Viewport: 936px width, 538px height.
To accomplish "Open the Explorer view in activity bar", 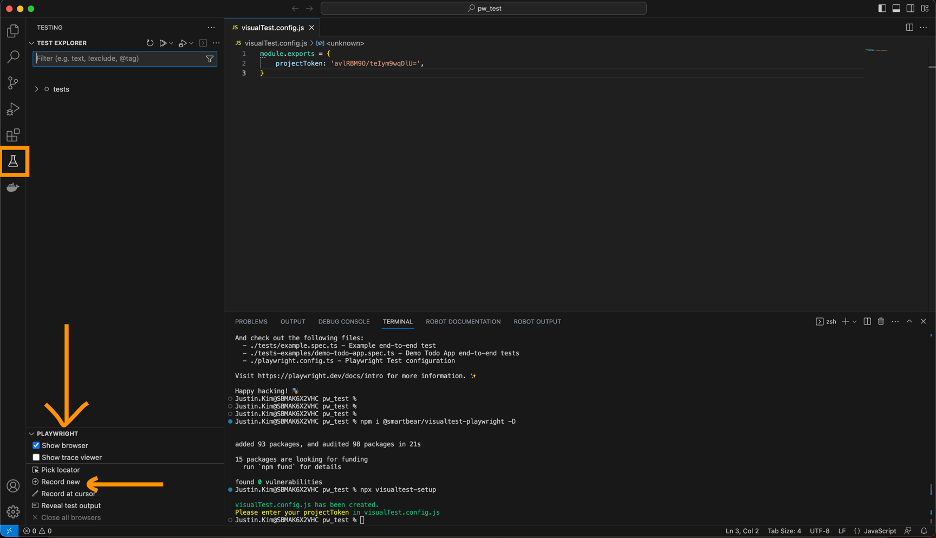I will click(x=13, y=30).
